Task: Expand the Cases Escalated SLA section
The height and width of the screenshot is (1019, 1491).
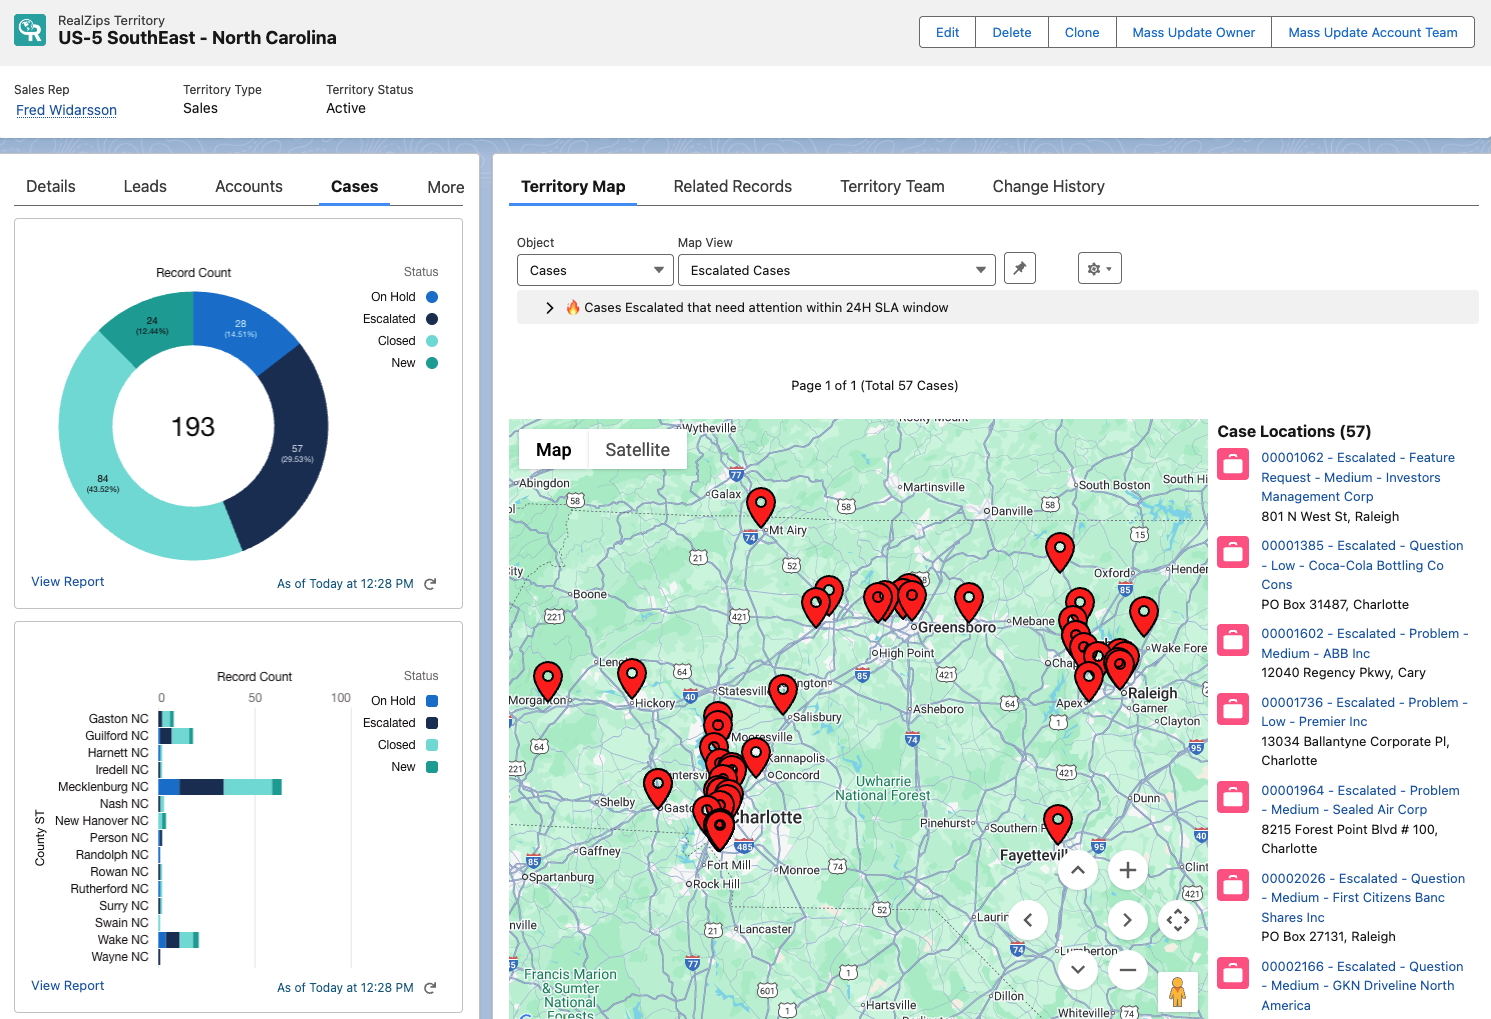Action: [x=549, y=308]
